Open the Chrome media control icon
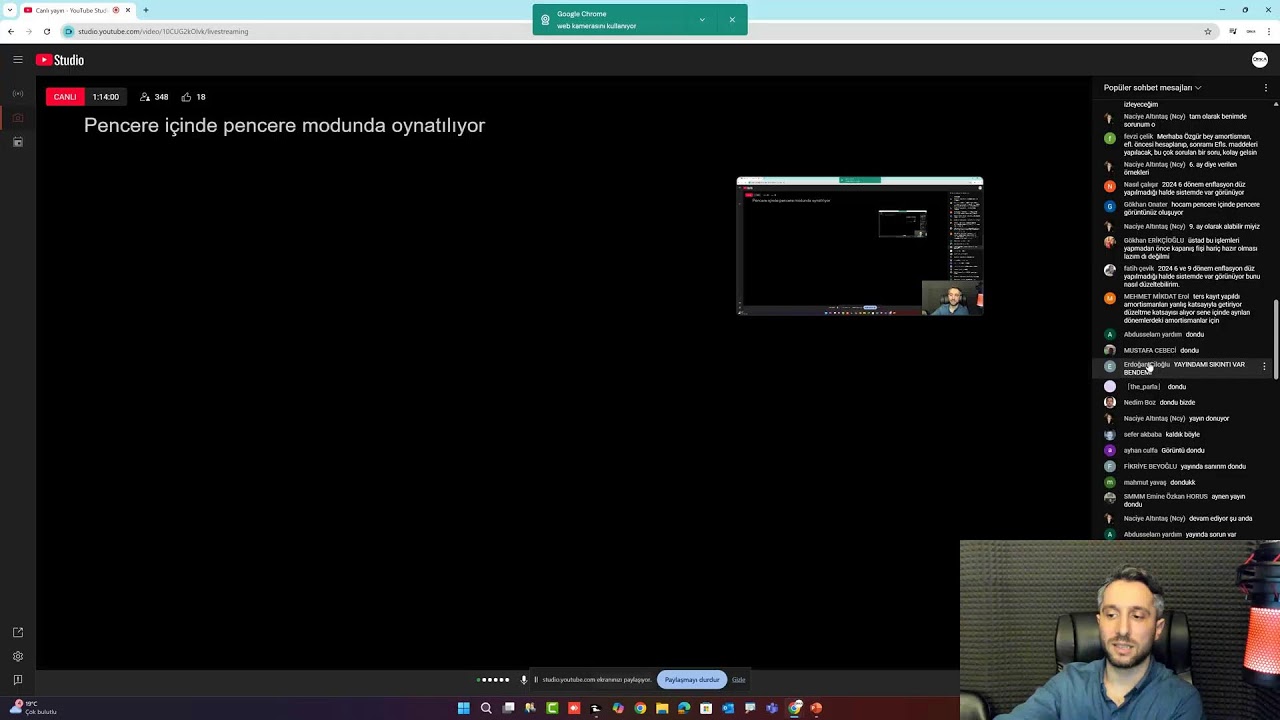 [1233, 31]
